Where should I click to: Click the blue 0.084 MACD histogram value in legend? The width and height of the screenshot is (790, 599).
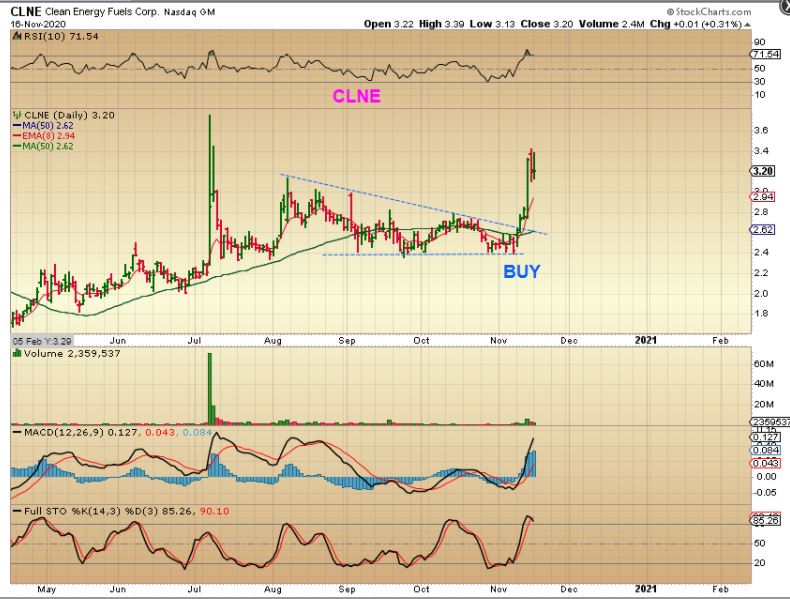point(198,432)
